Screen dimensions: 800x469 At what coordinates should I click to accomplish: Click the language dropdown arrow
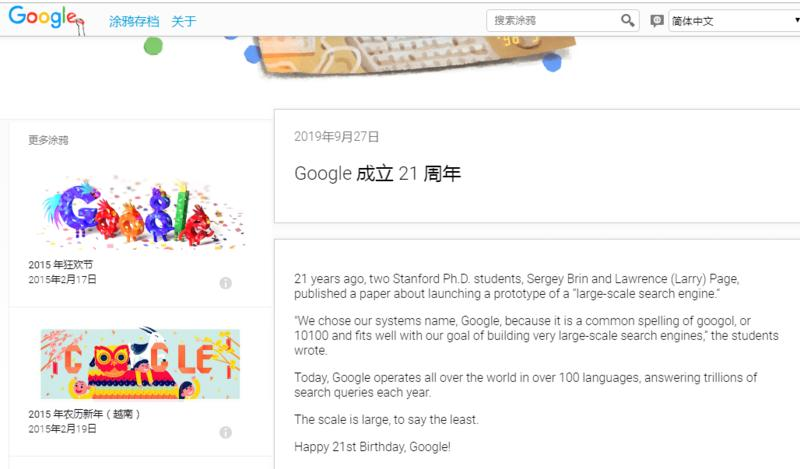pyautogui.click(x=796, y=20)
